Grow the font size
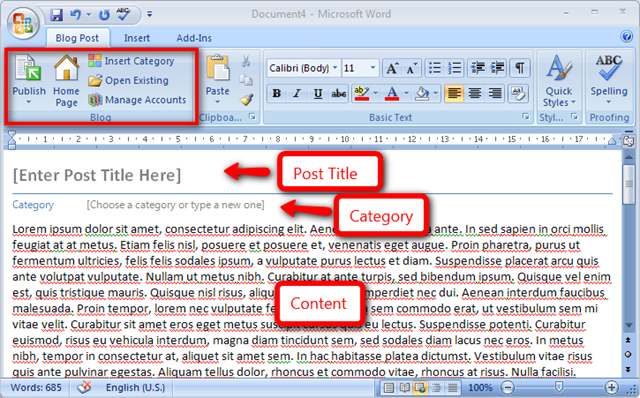This screenshot has height=398, width=640. click(x=392, y=68)
